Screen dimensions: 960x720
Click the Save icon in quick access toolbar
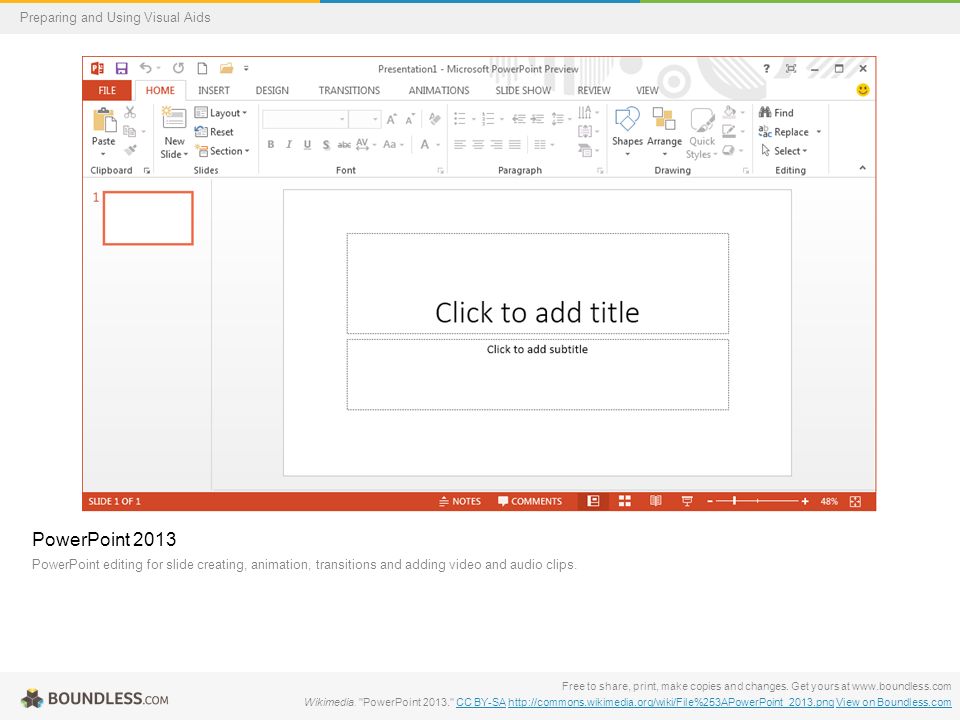121,69
